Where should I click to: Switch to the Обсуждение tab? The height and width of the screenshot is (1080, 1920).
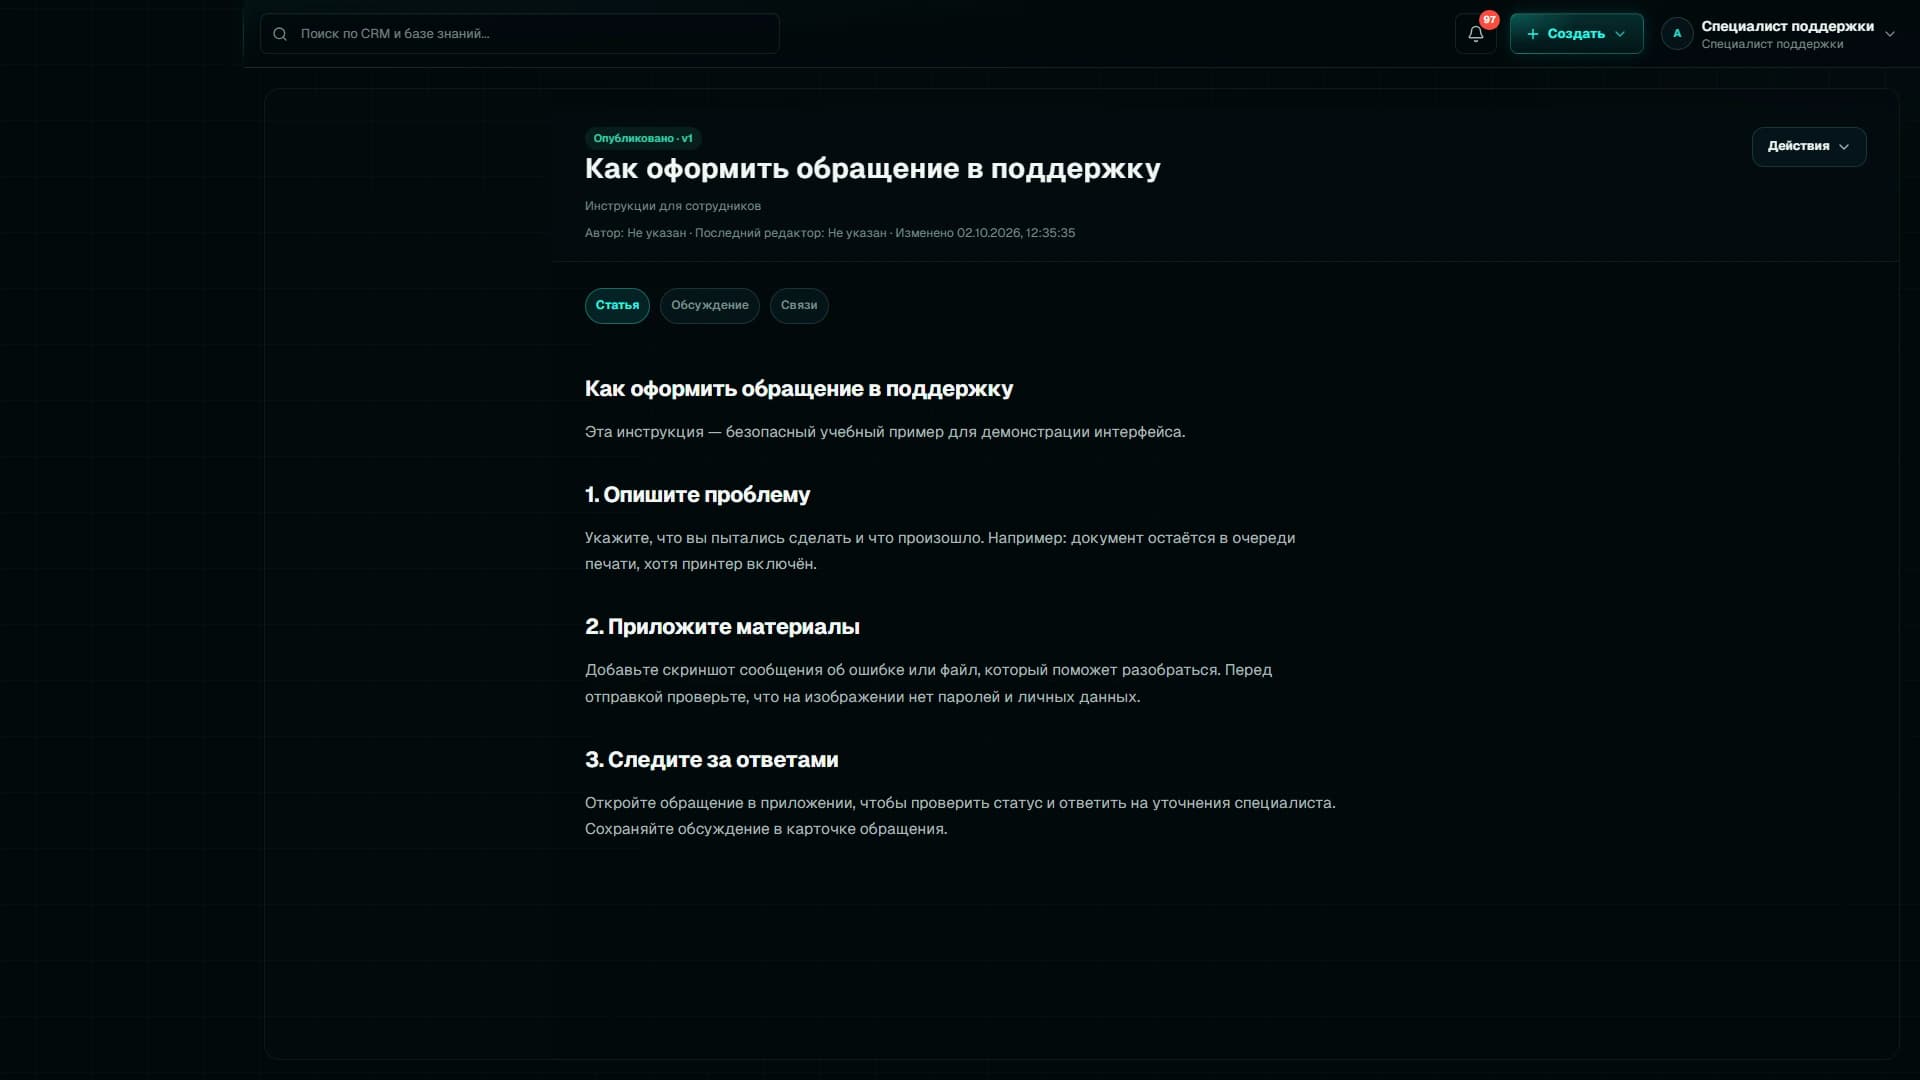[x=709, y=305]
